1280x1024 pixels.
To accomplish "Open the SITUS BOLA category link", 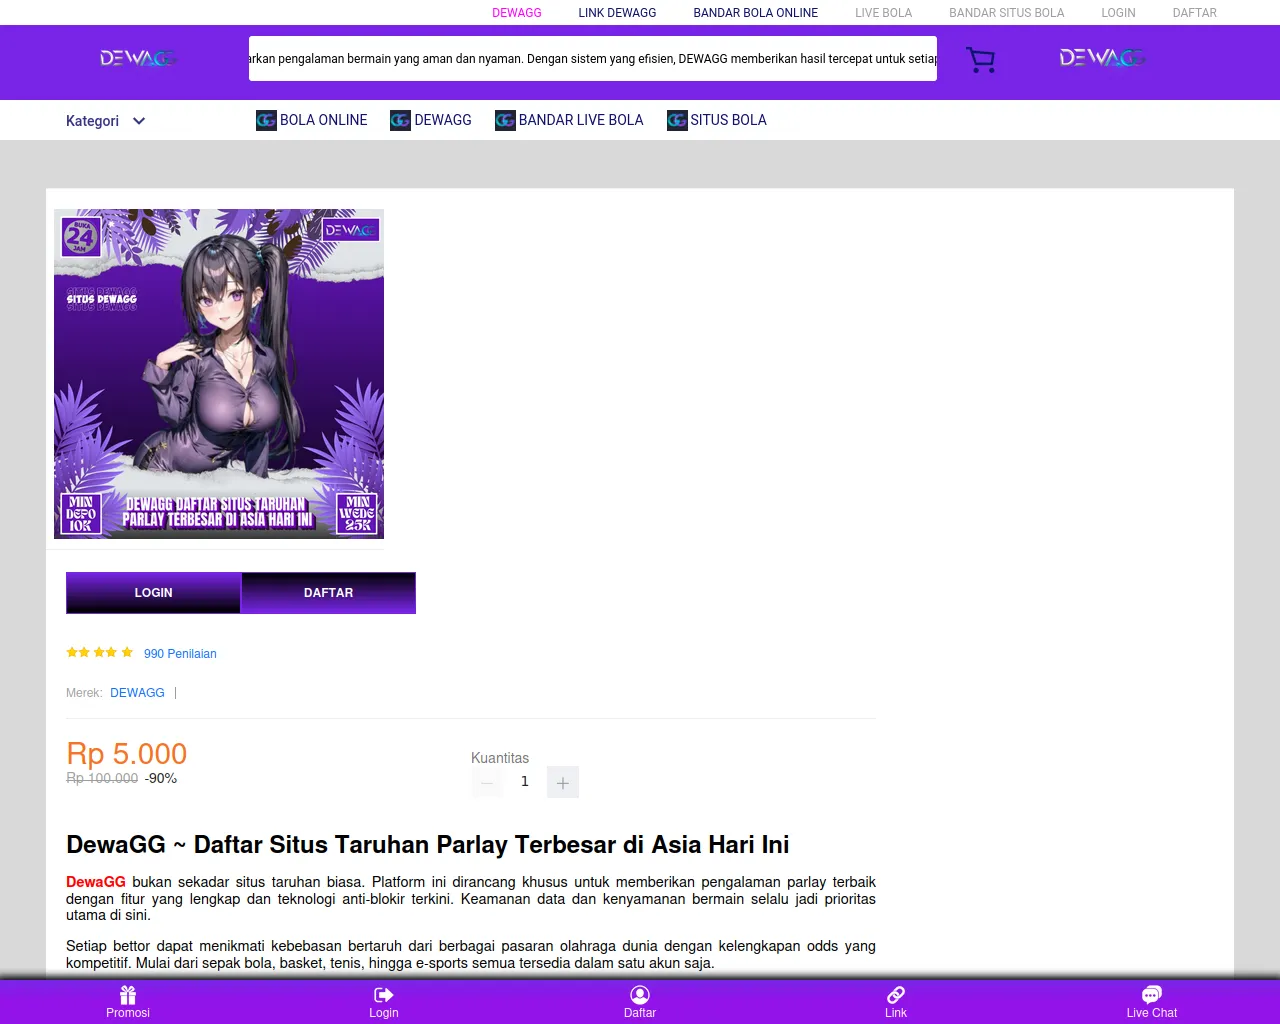I will (x=729, y=120).
